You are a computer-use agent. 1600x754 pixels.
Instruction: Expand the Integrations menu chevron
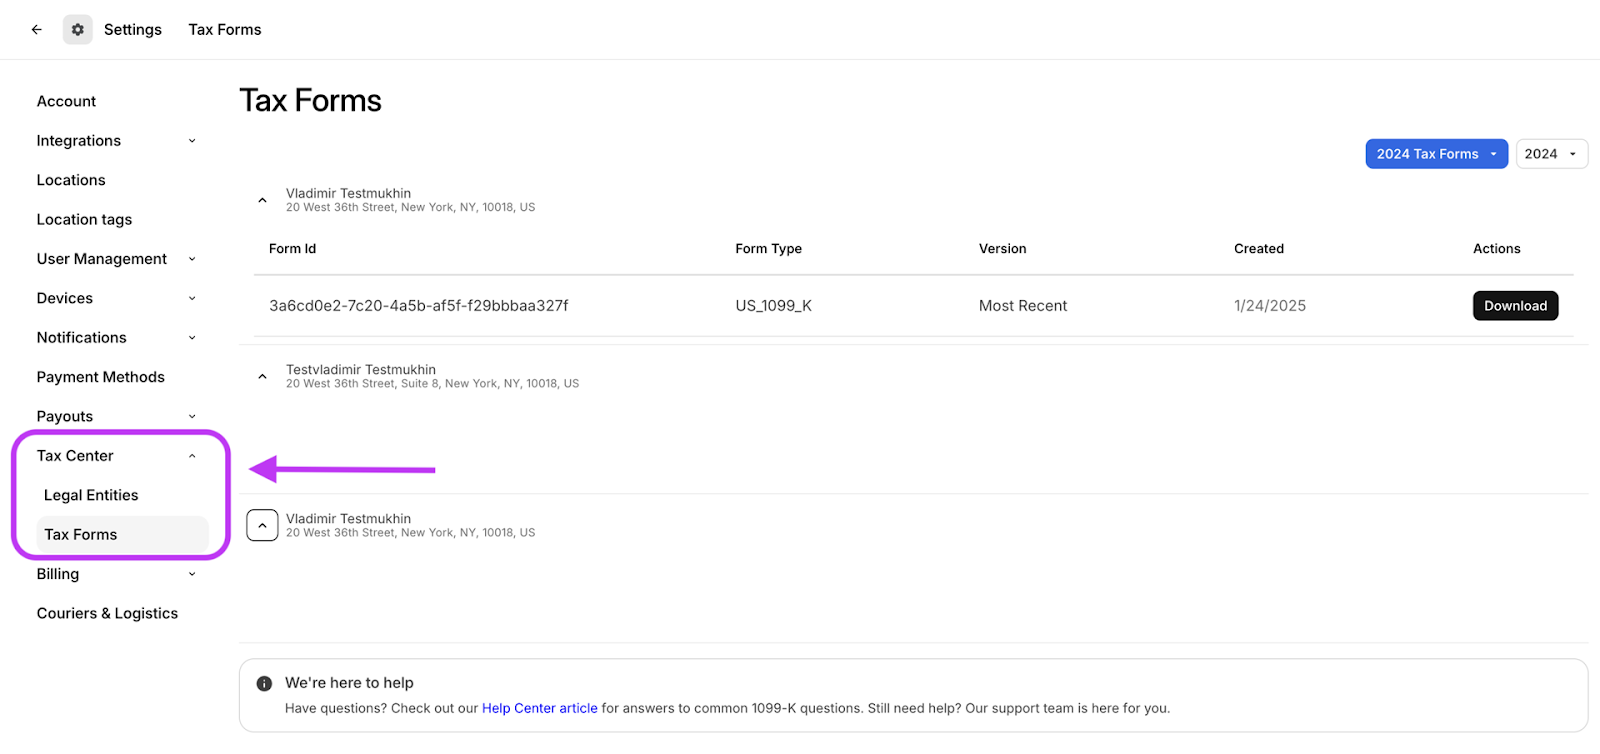pyautogui.click(x=192, y=141)
